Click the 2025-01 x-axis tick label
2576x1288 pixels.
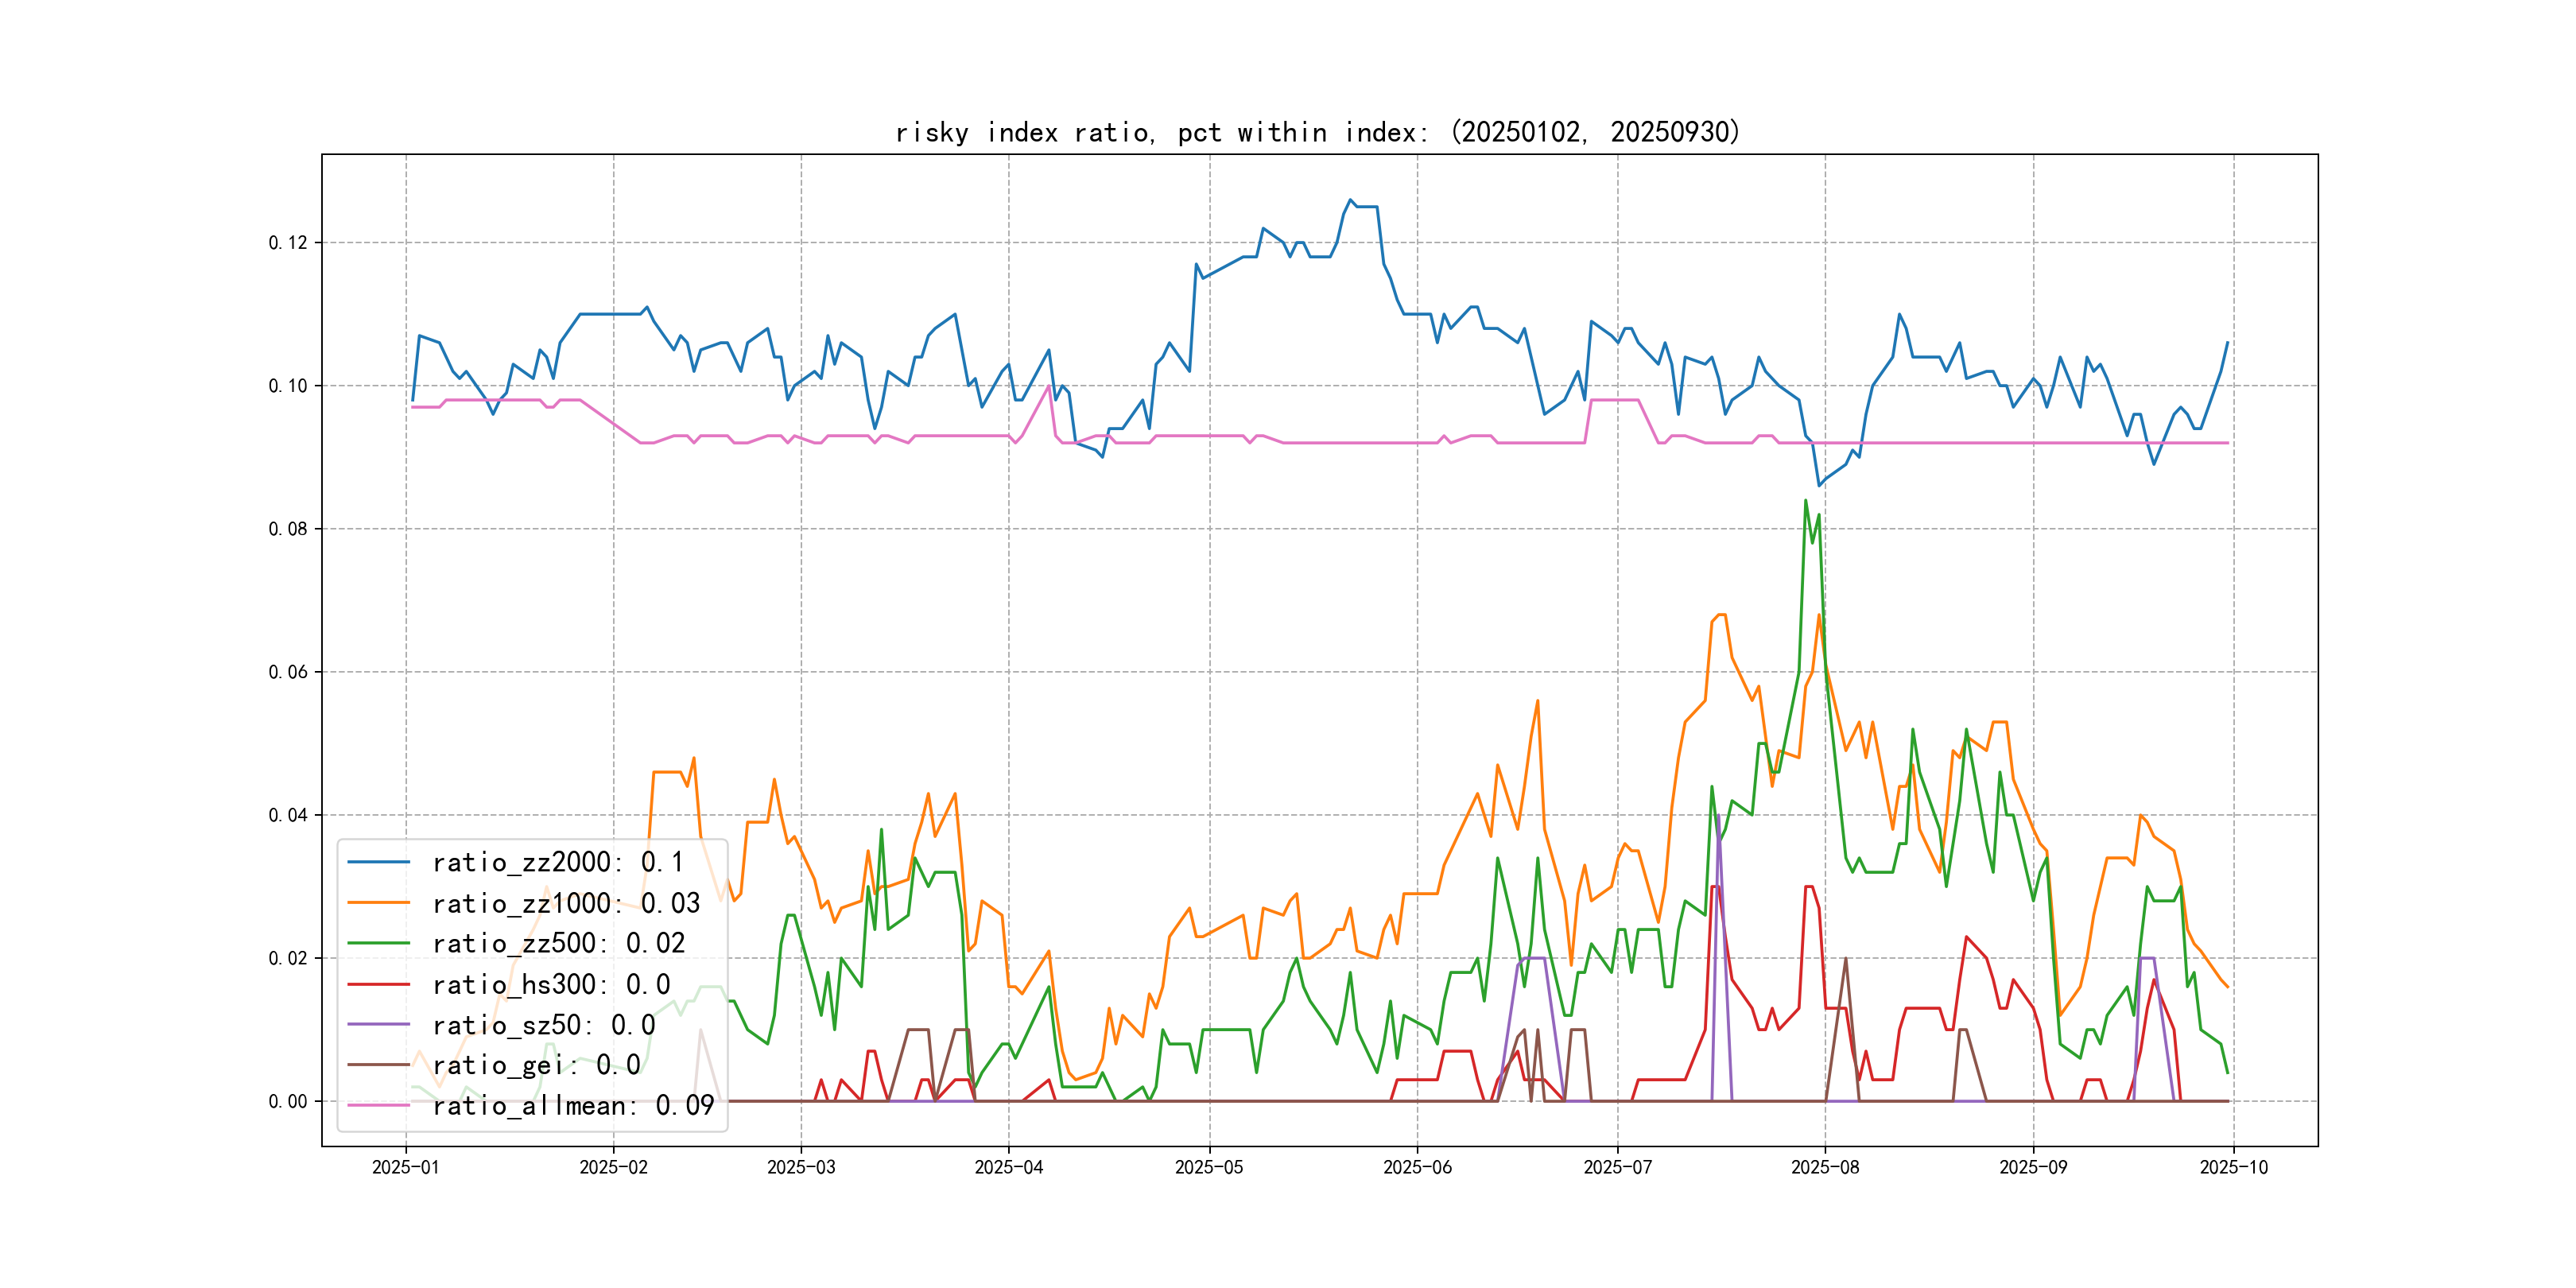point(405,1167)
